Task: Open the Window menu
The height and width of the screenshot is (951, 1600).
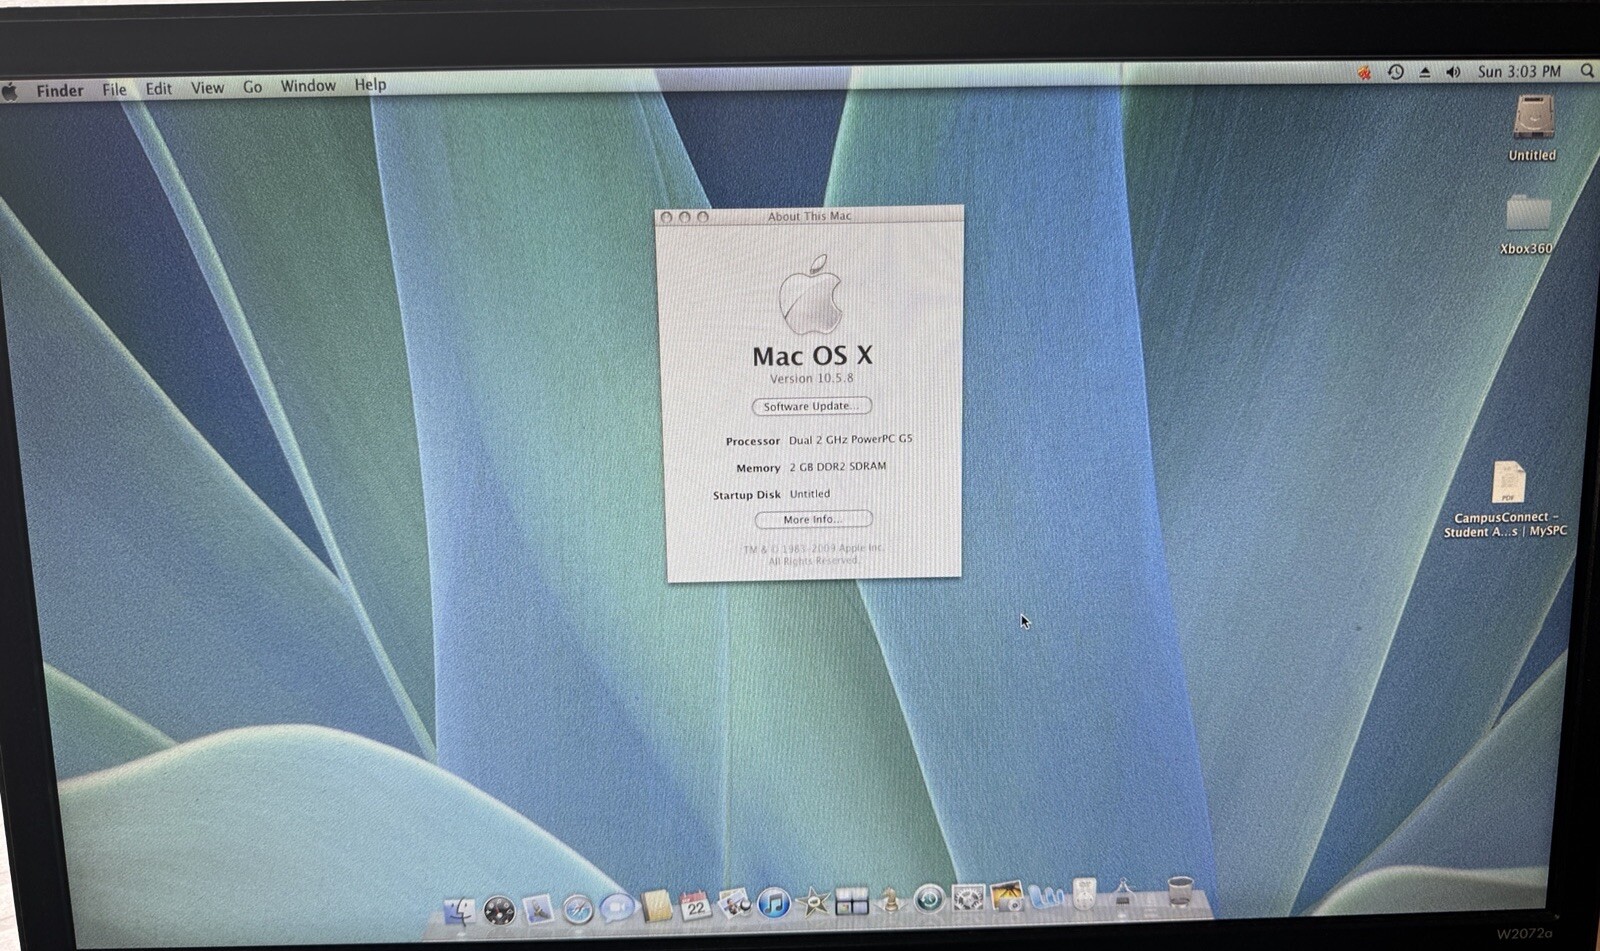Action: point(308,86)
